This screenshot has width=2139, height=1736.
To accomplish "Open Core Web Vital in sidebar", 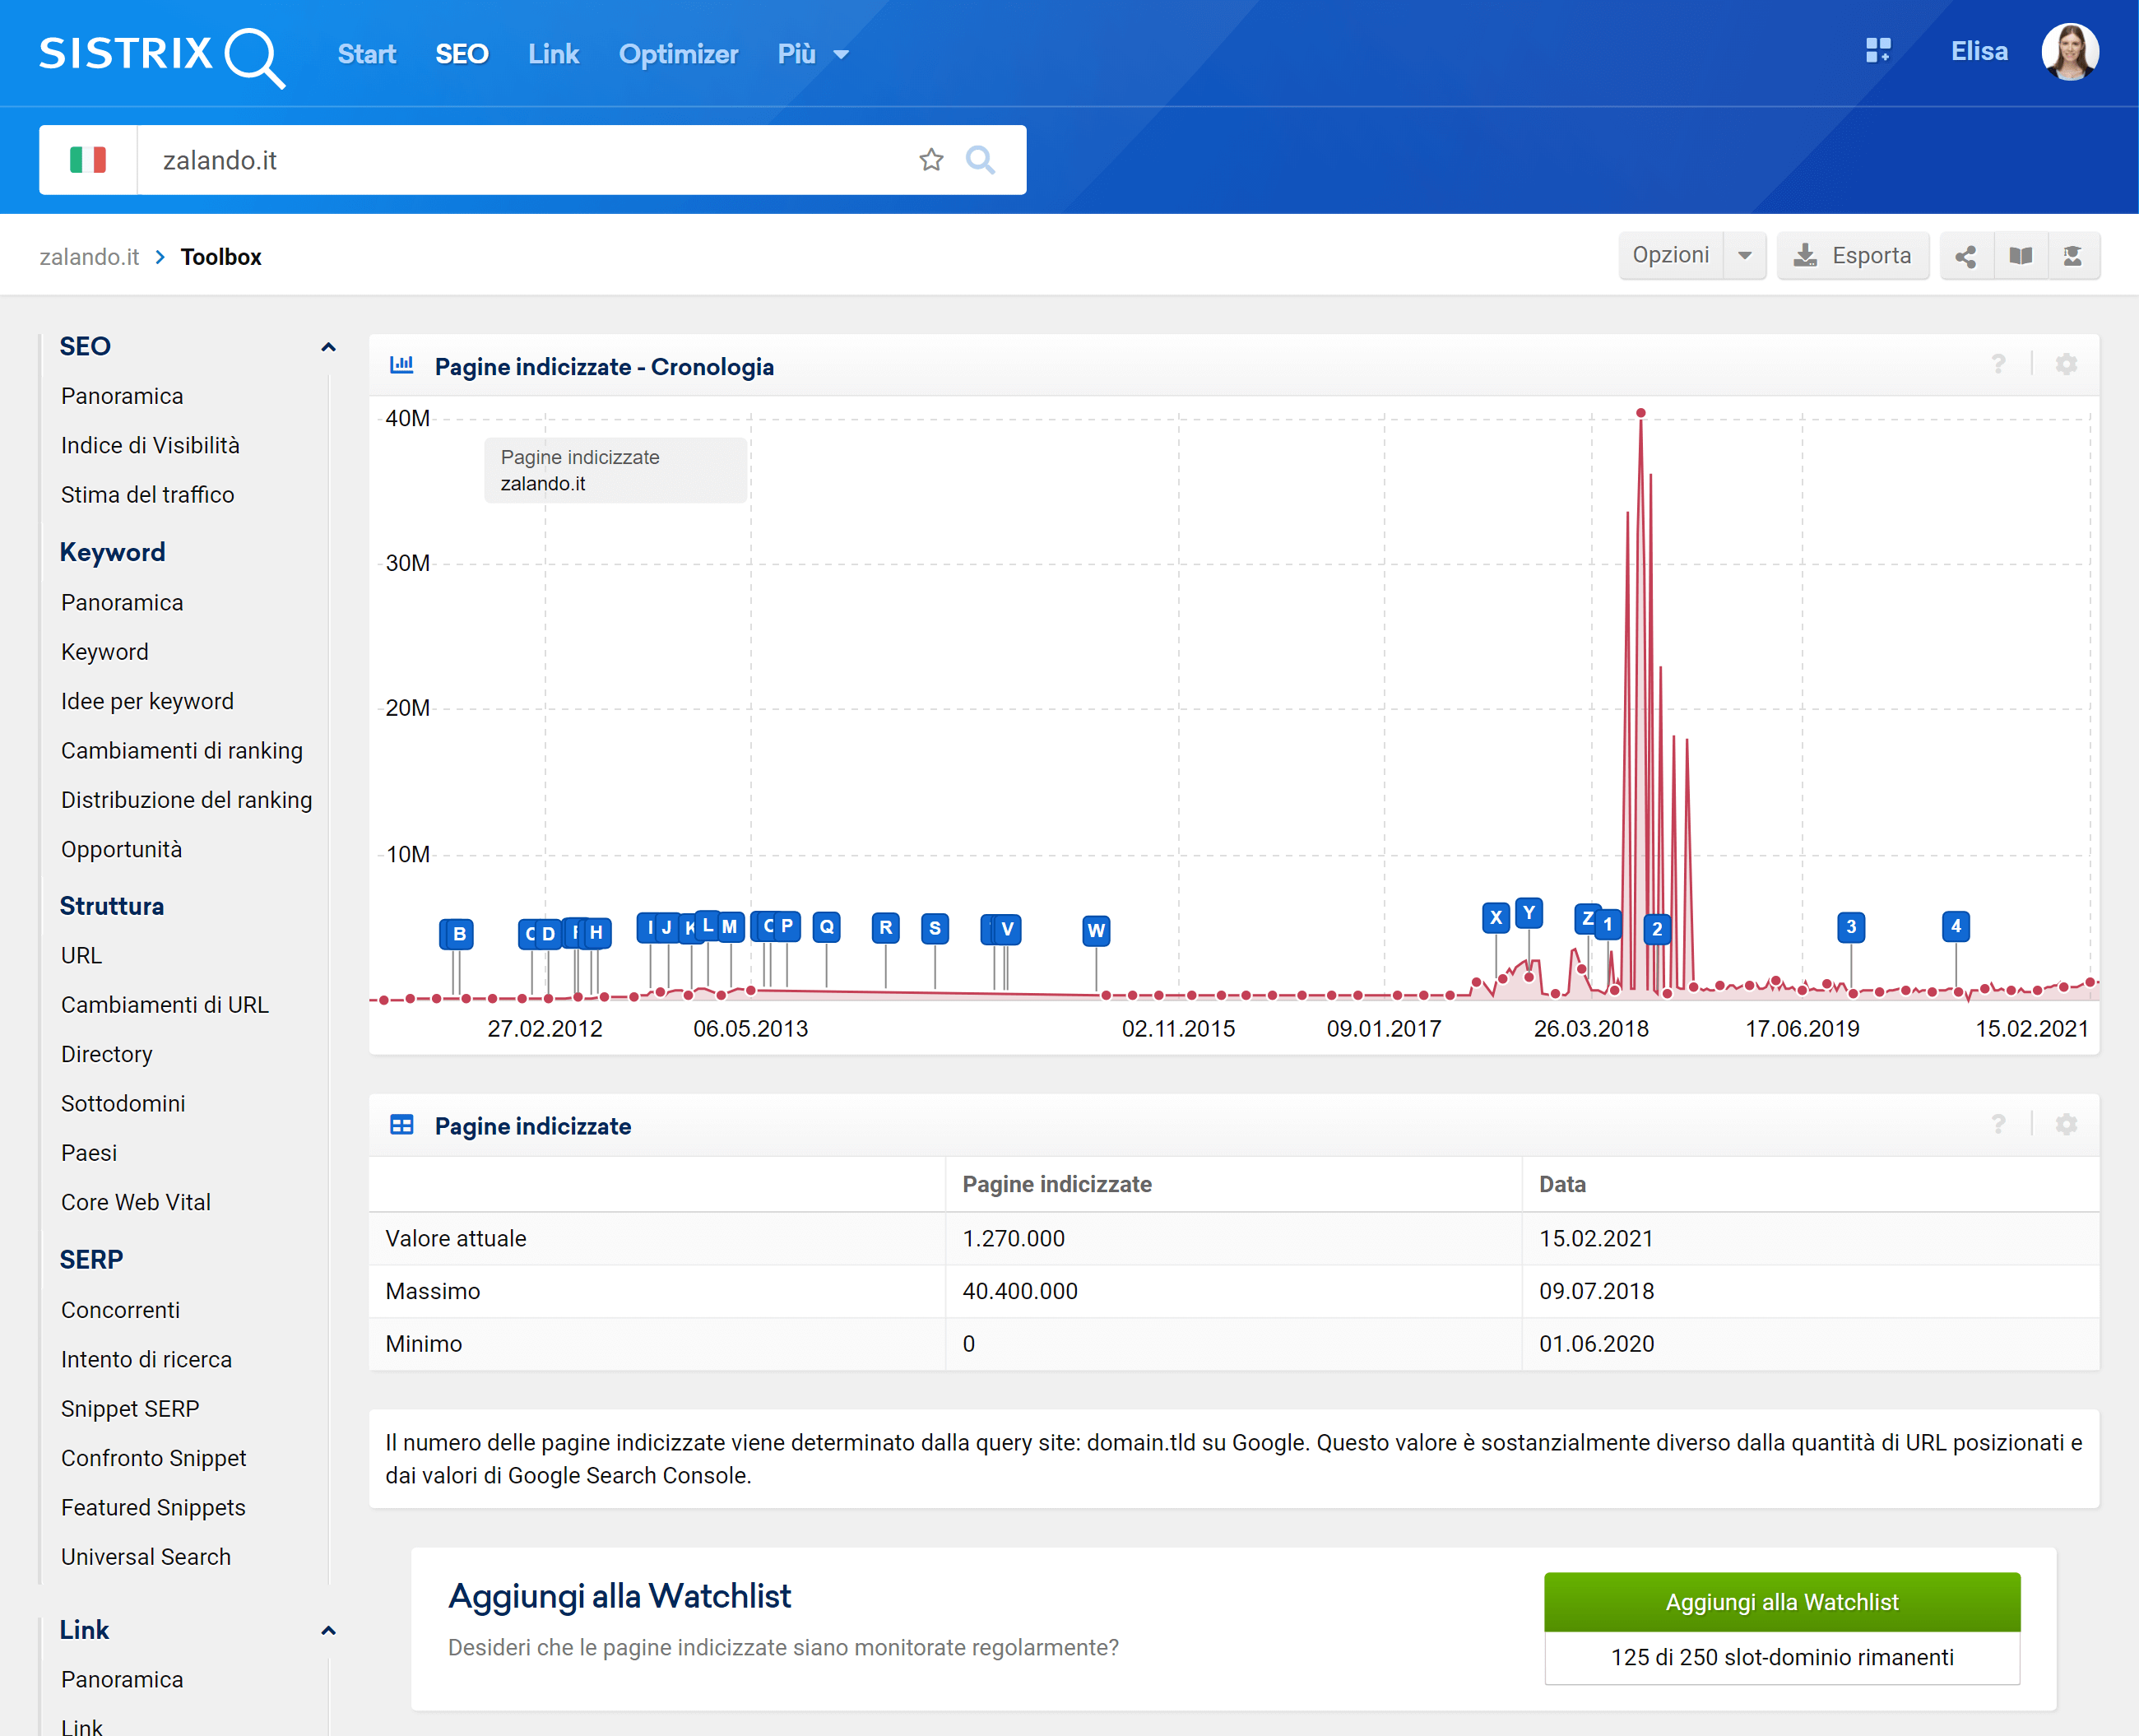I will (135, 1202).
